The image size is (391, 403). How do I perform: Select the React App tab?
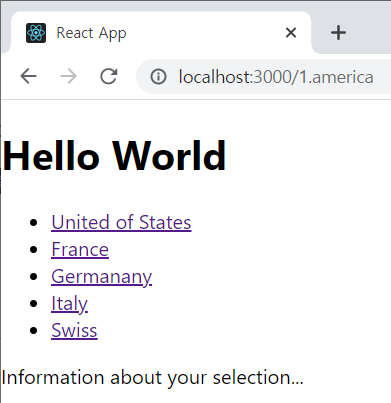(x=161, y=33)
